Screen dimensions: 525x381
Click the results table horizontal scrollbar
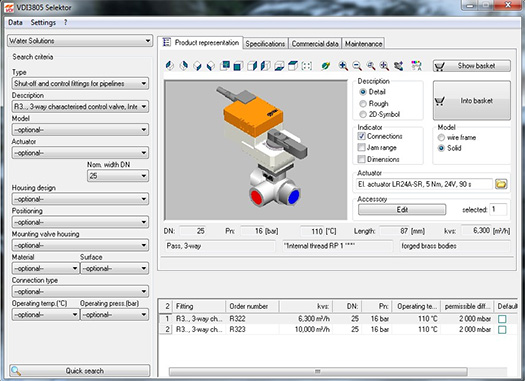[318, 371]
